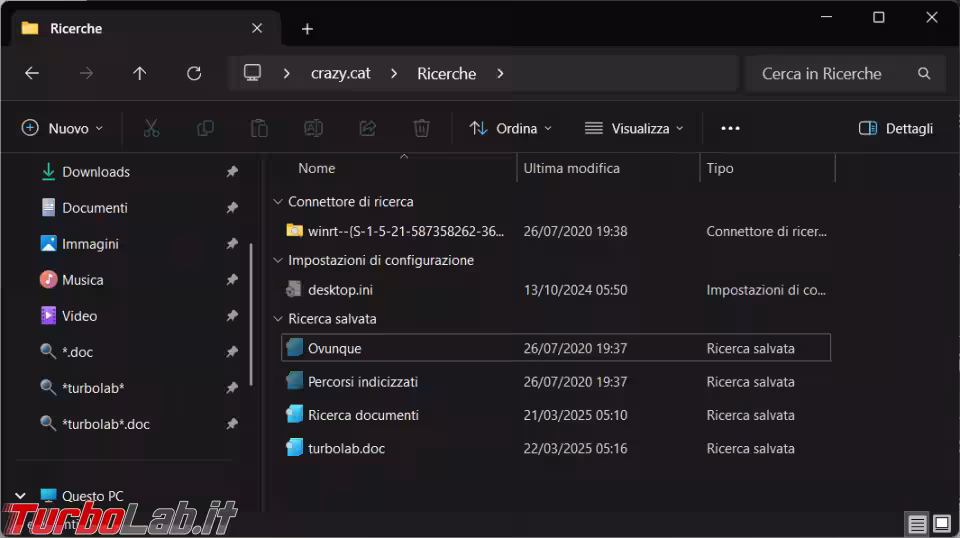The image size is (960, 538).
Task: Click Ricerche in the breadcrumb path
Action: tap(446, 73)
